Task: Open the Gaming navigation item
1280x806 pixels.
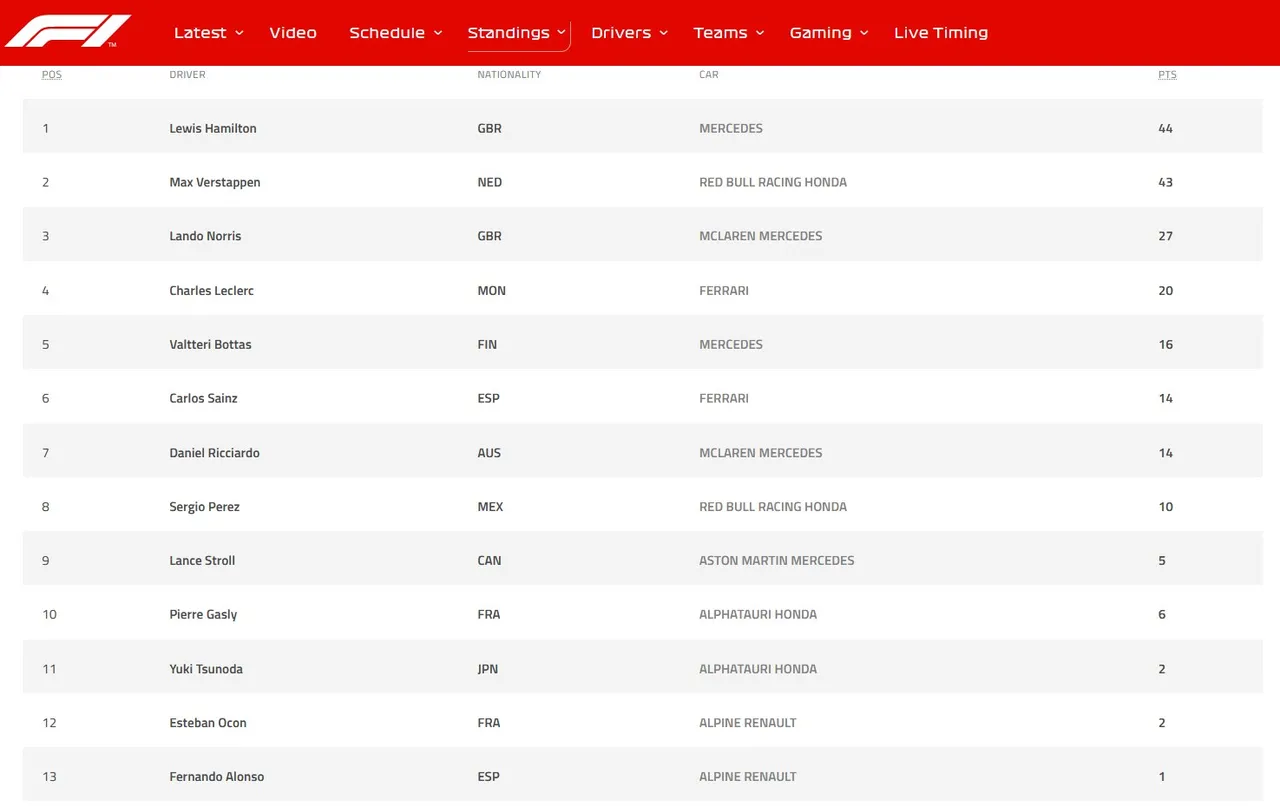Action: point(821,33)
